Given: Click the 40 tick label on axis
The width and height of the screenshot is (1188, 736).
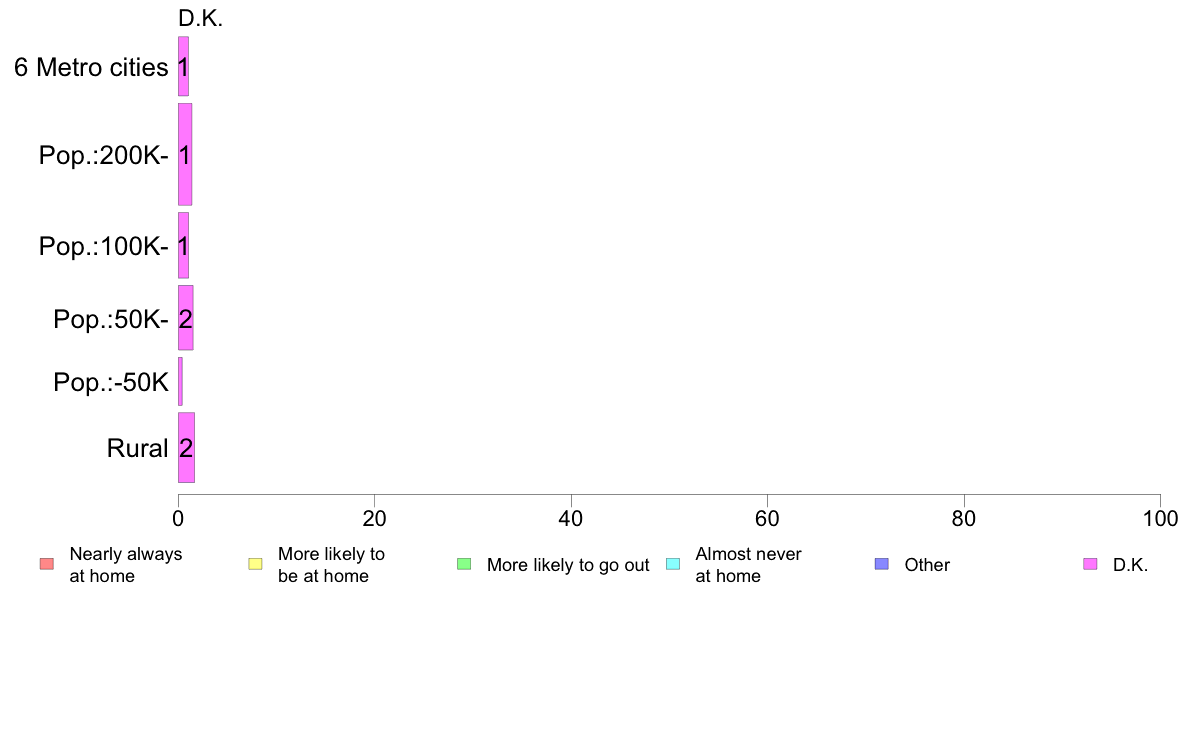Looking at the screenshot, I should pyautogui.click(x=571, y=518).
